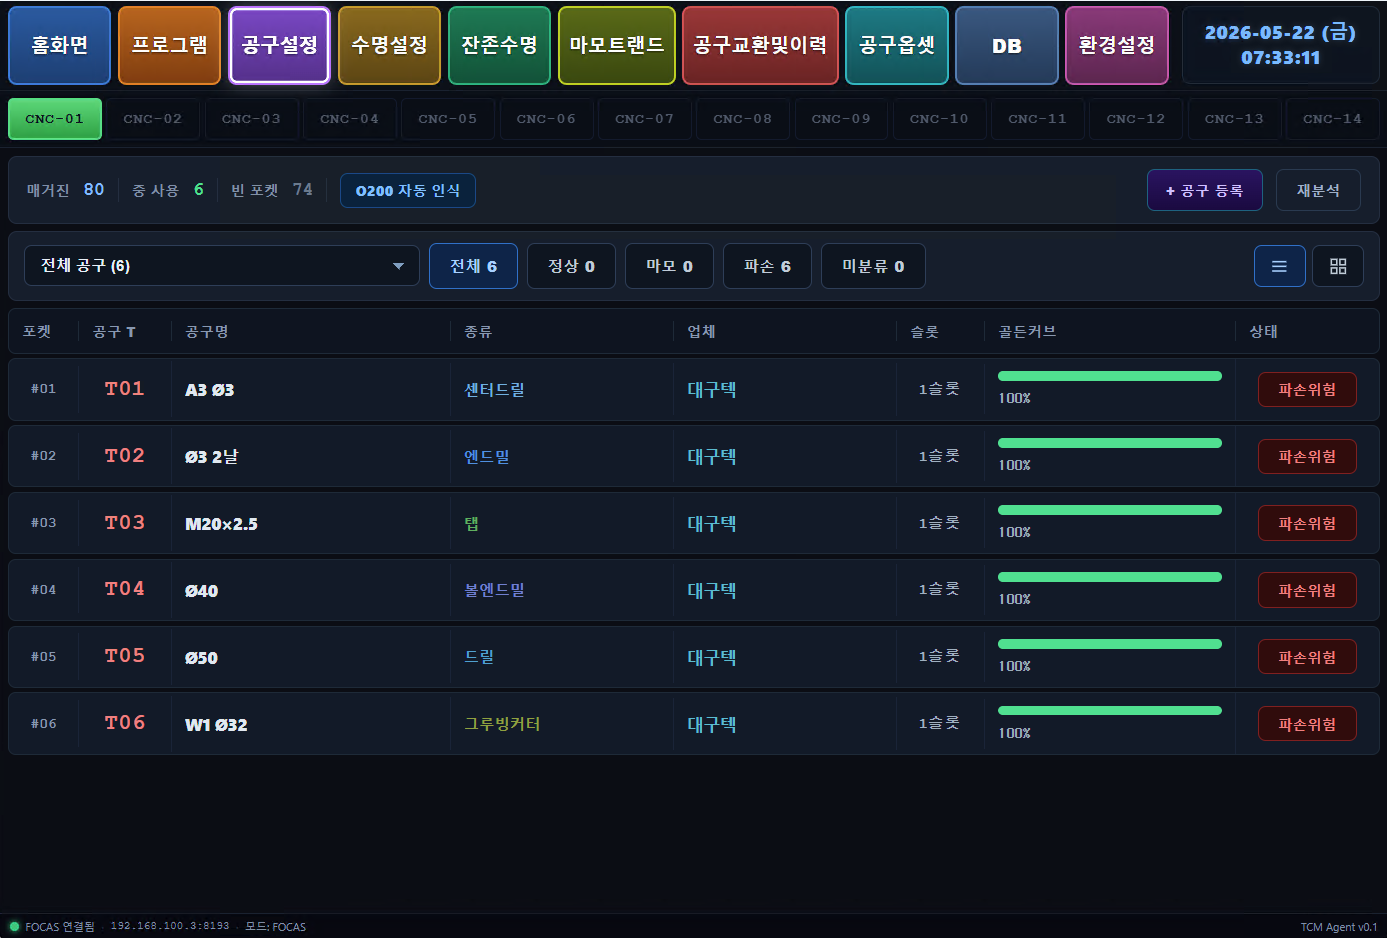Screen dimensions: 1387x938
Task: Open the 공구설정 menu
Action: click(280, 45)
